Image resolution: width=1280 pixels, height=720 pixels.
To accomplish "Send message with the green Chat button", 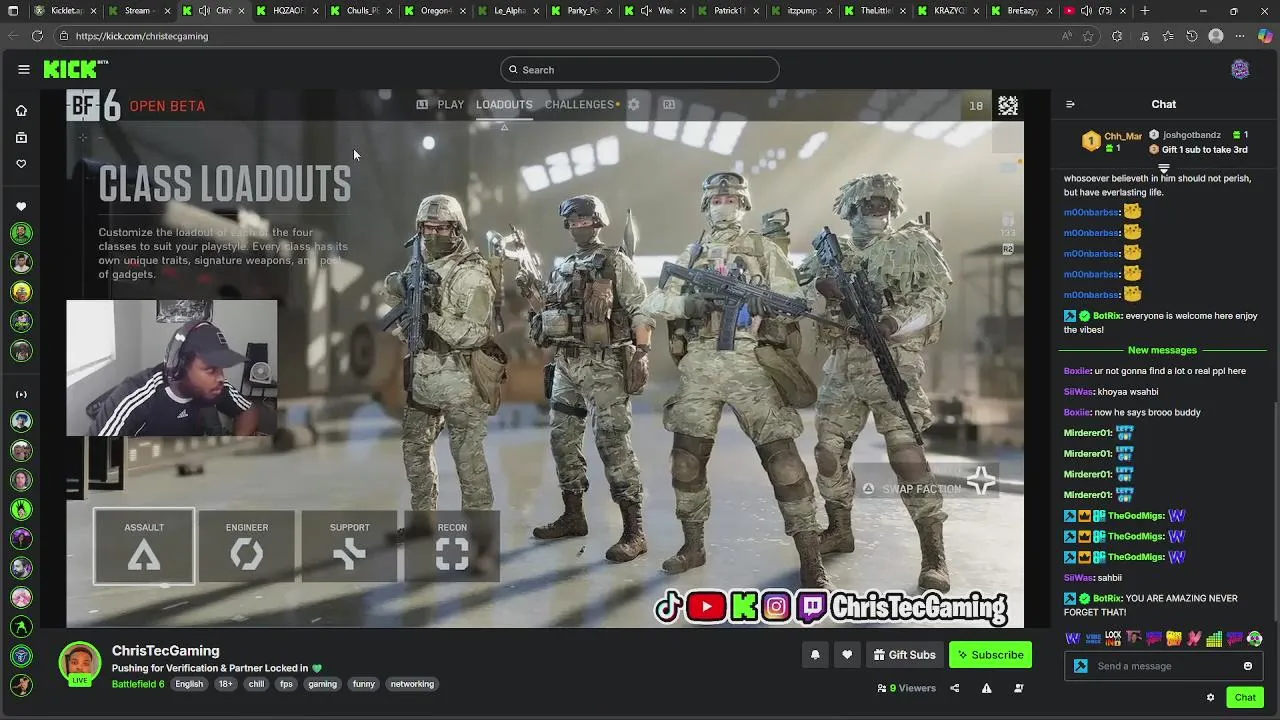I will click(1245, 697).
